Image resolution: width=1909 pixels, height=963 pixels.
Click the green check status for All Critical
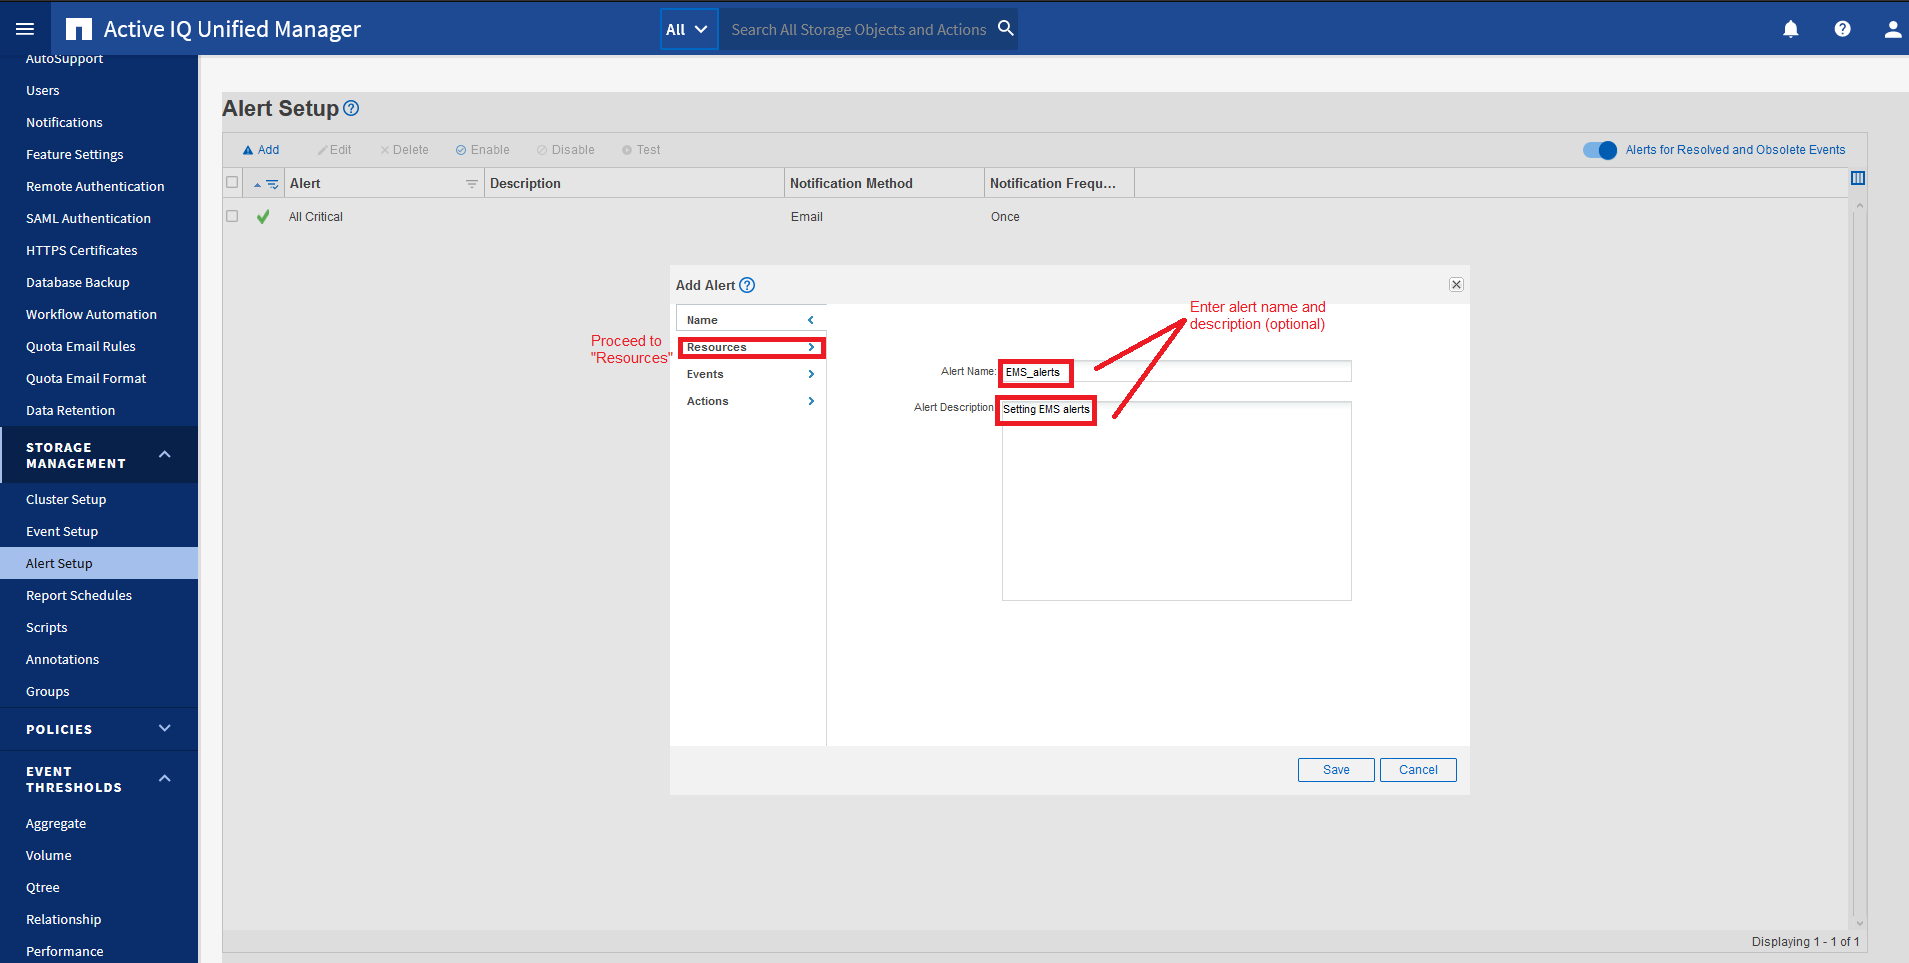pos(263,217)
